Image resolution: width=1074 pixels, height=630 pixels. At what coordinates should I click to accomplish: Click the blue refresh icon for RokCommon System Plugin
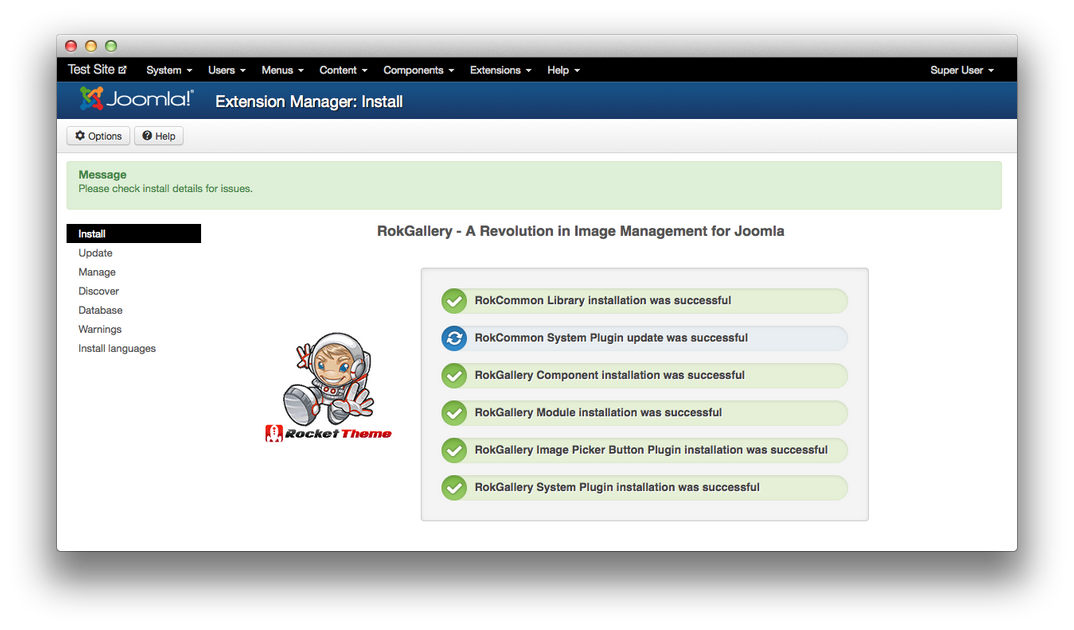454,338
